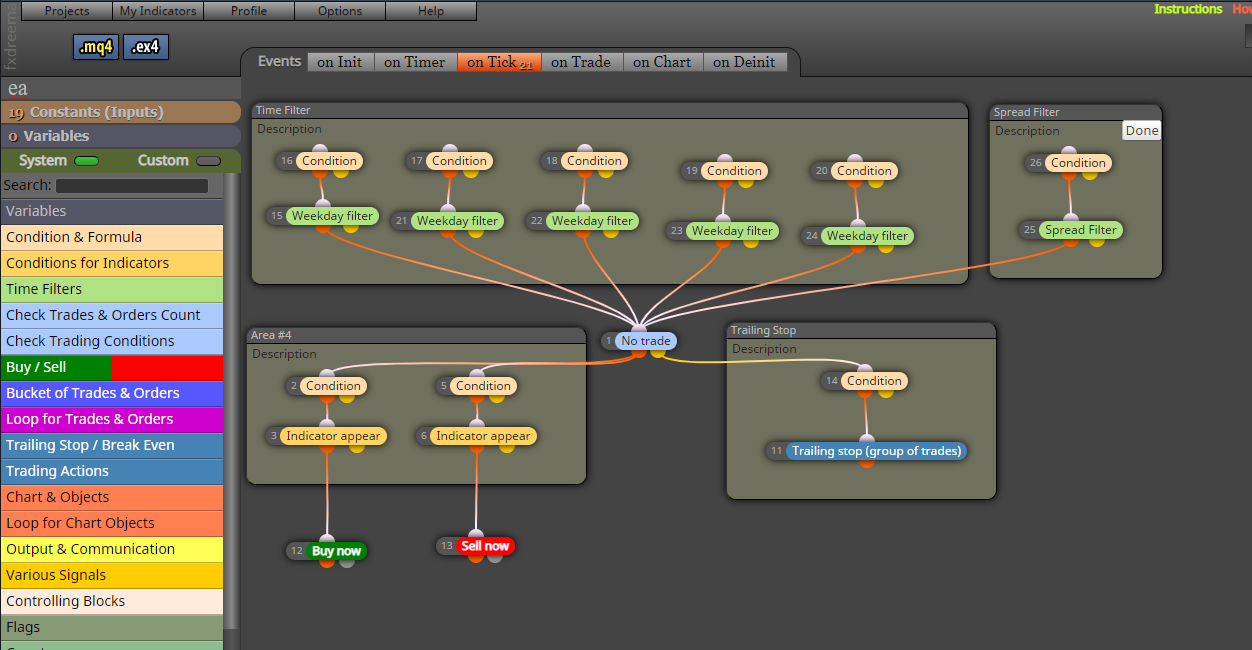The image size is (1252, 650).
Task: Select the Trailing stop (group of trades) block
Action: [x=877, y=451]
